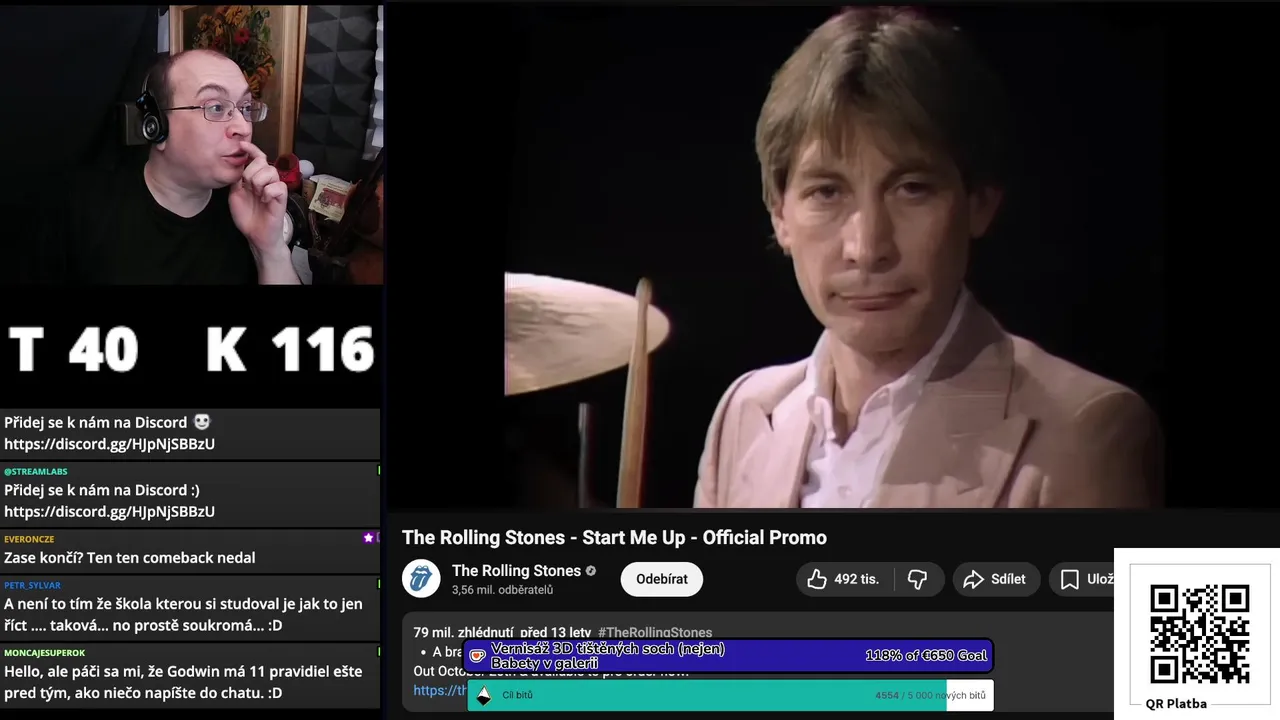Click the T 40 counter text
Viewport: 1280px width, 720px height.
[x=73, y=350]
